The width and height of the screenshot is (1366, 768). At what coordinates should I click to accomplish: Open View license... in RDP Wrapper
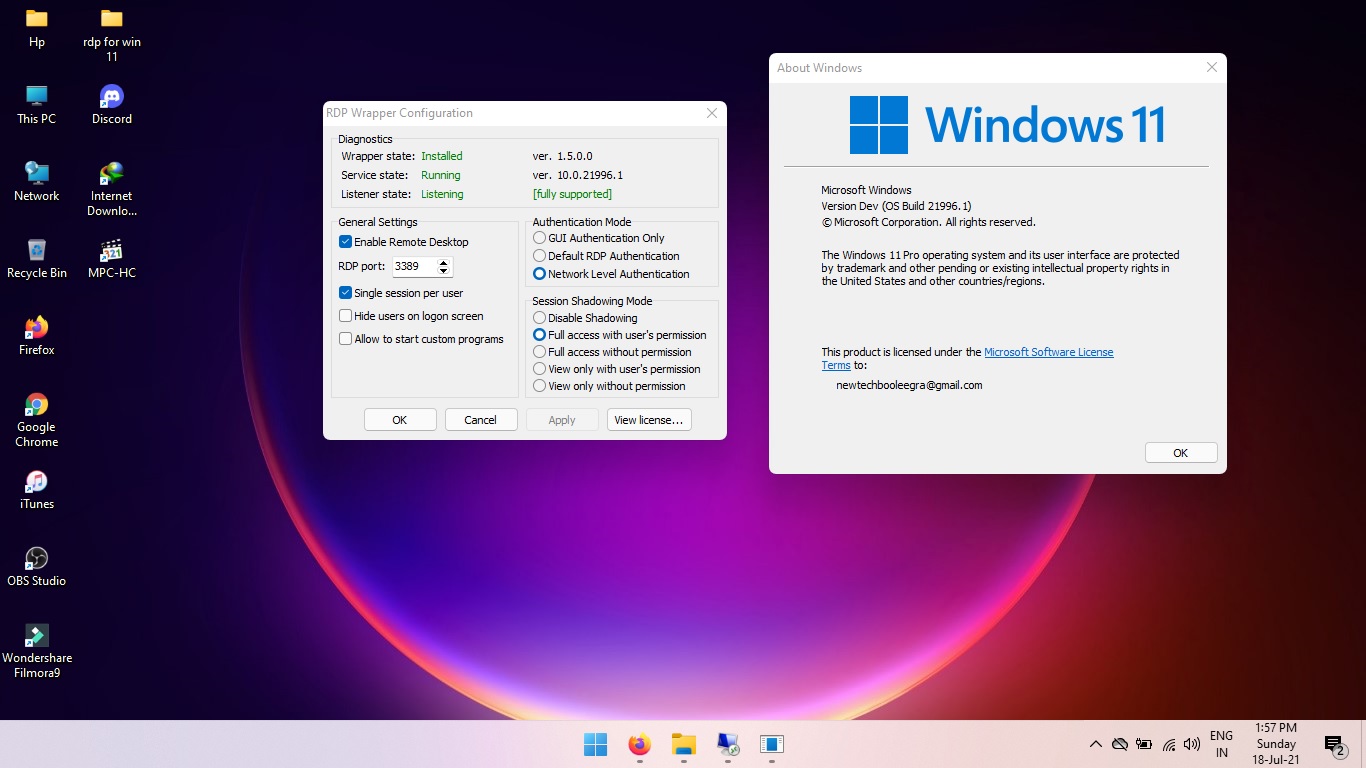coord(649,420)
